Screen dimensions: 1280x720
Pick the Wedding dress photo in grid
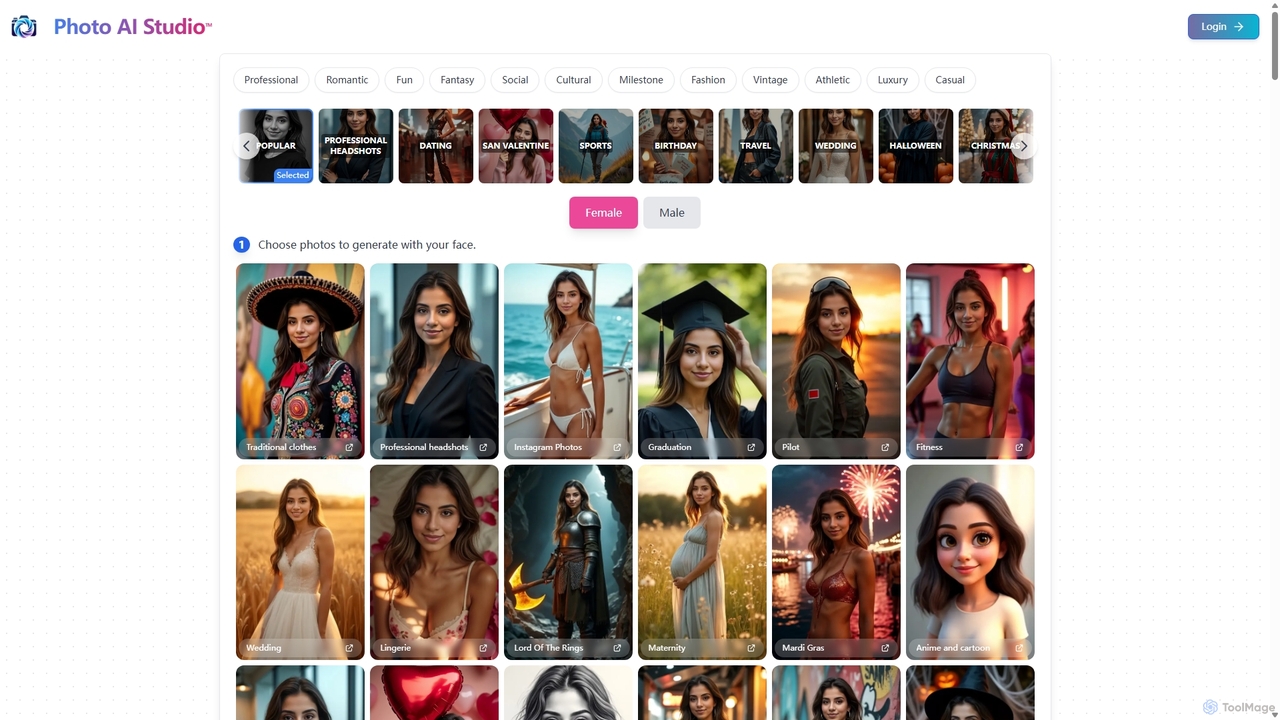(300, 562)
